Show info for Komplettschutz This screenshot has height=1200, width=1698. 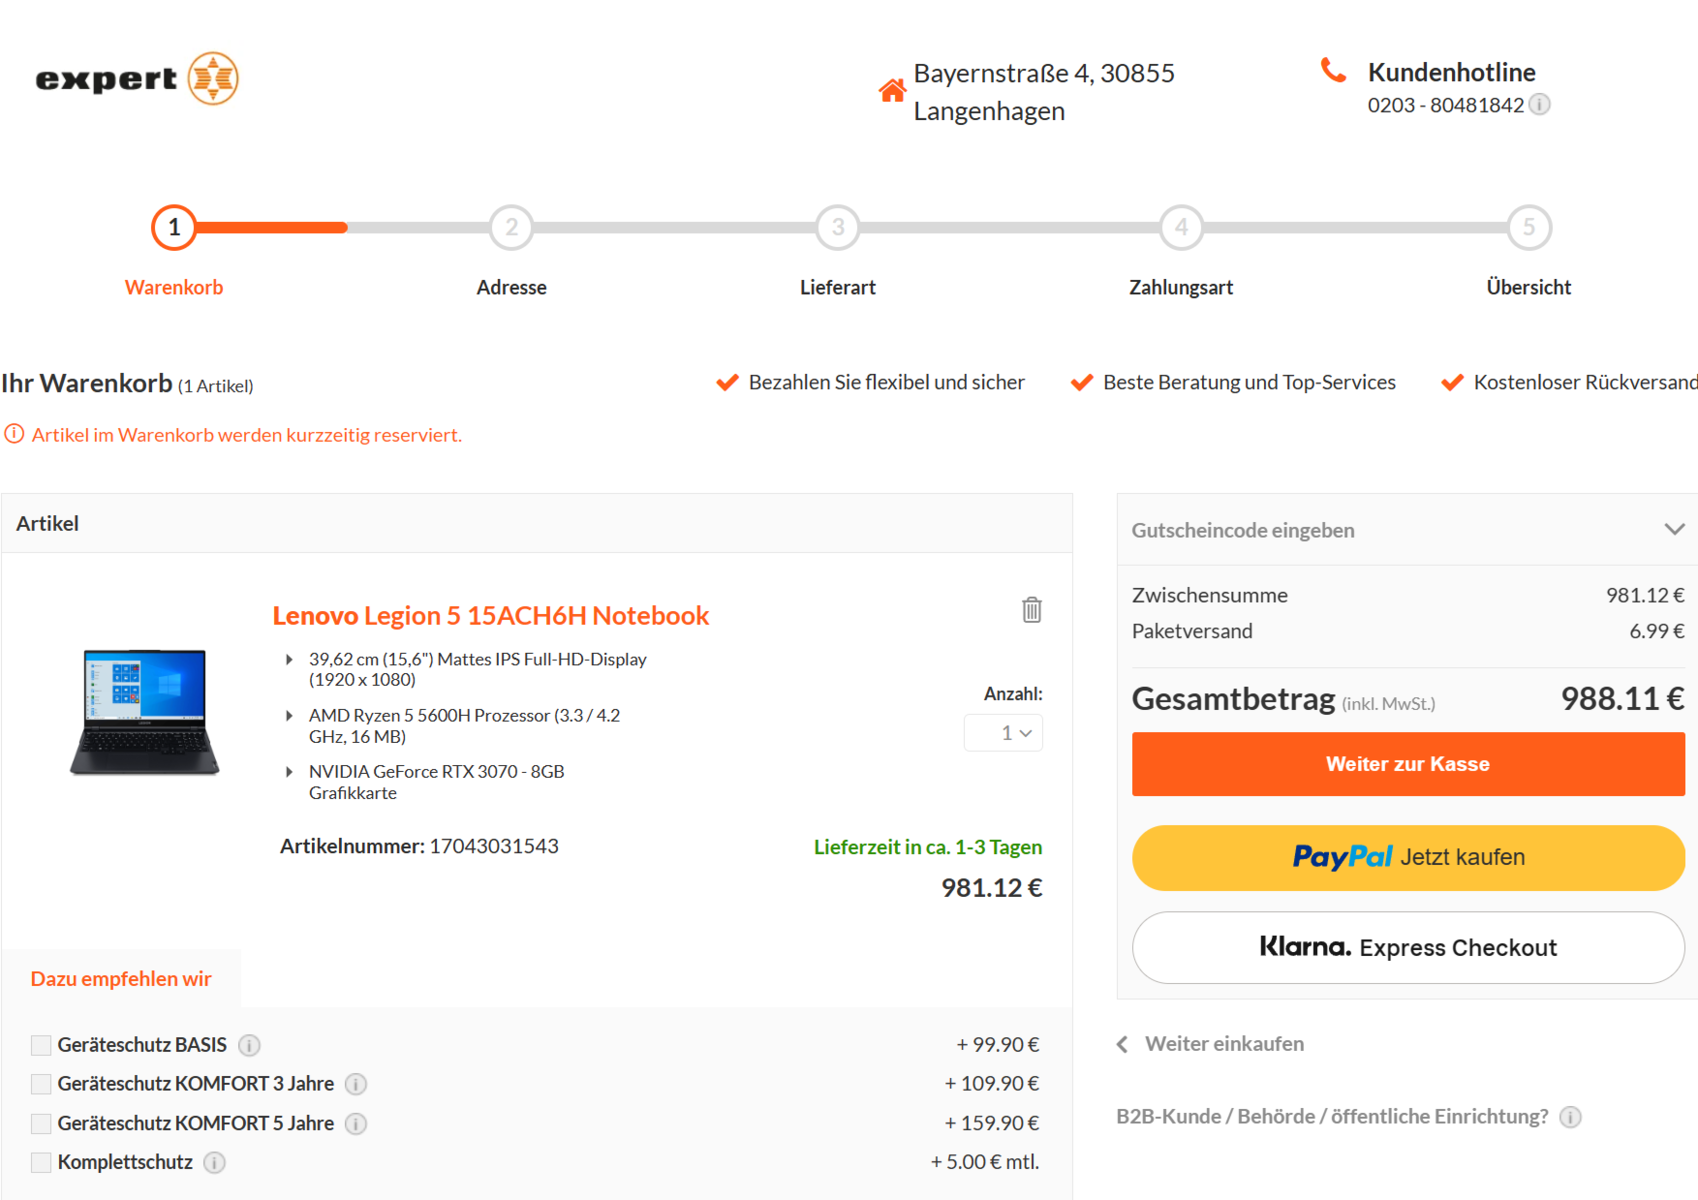[x=215, y=1162]
